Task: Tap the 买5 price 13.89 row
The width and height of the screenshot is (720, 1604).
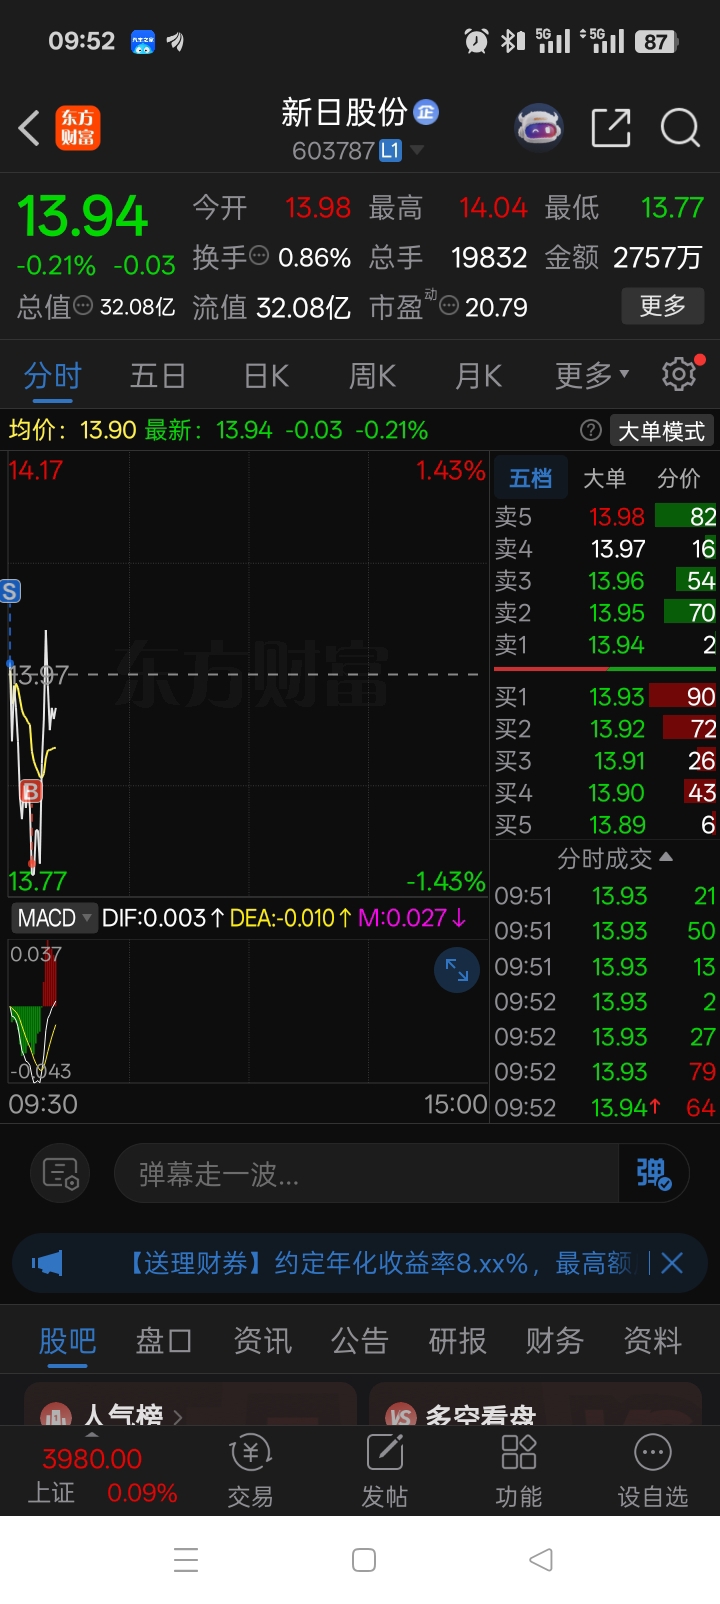Action: click(x=606, y=824)
